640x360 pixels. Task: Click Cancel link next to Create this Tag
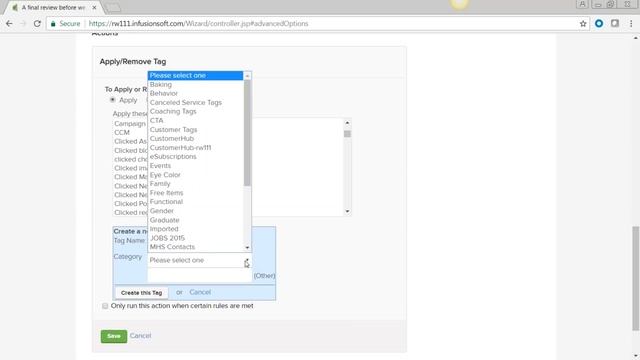point(200,292)
